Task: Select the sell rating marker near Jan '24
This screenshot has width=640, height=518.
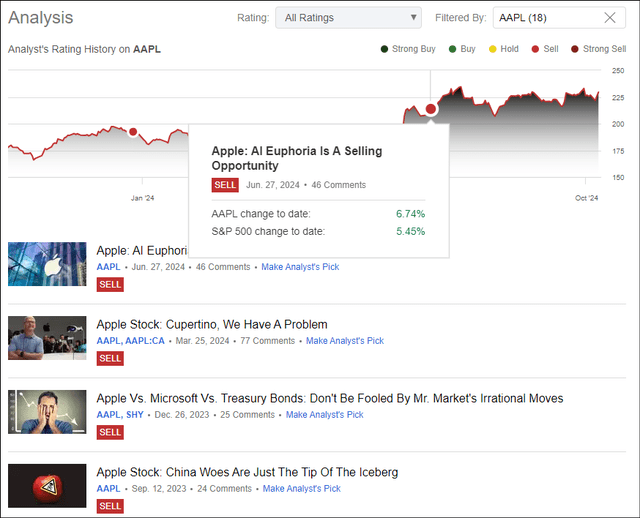Action: pos(133,131)
